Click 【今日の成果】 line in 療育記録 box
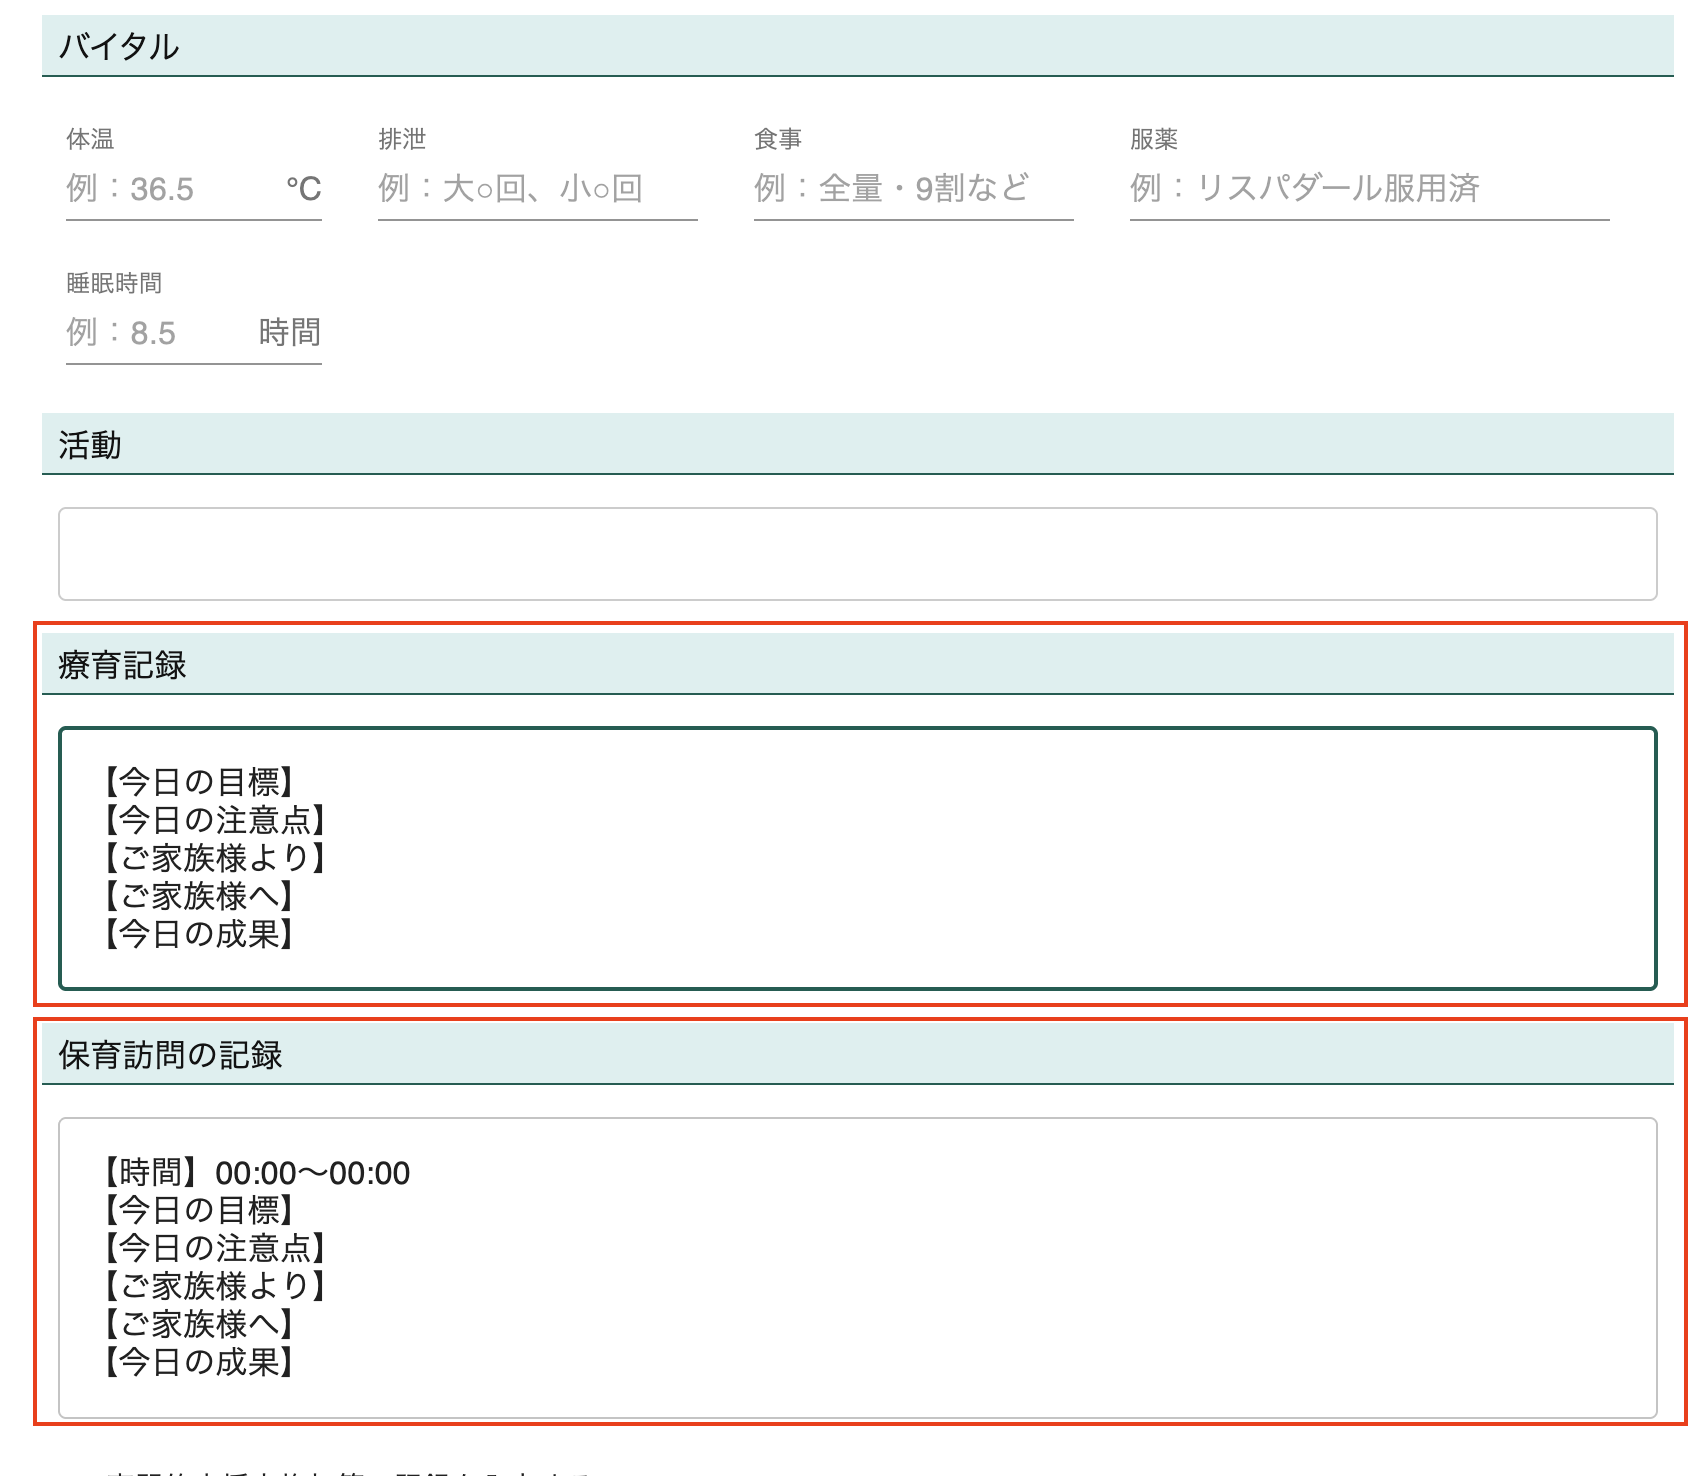 [200, 934]
